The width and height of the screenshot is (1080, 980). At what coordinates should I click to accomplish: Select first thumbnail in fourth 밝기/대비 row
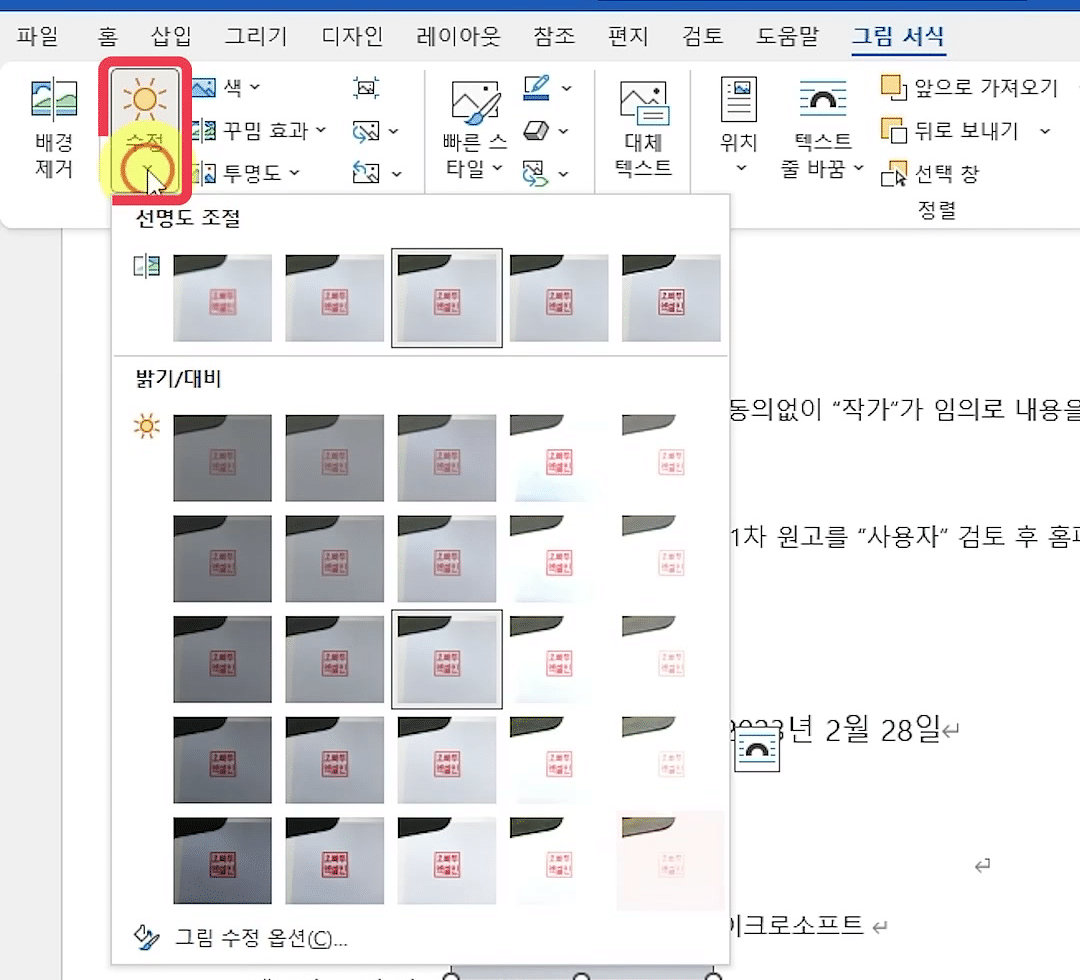click(x=222, y=760)
